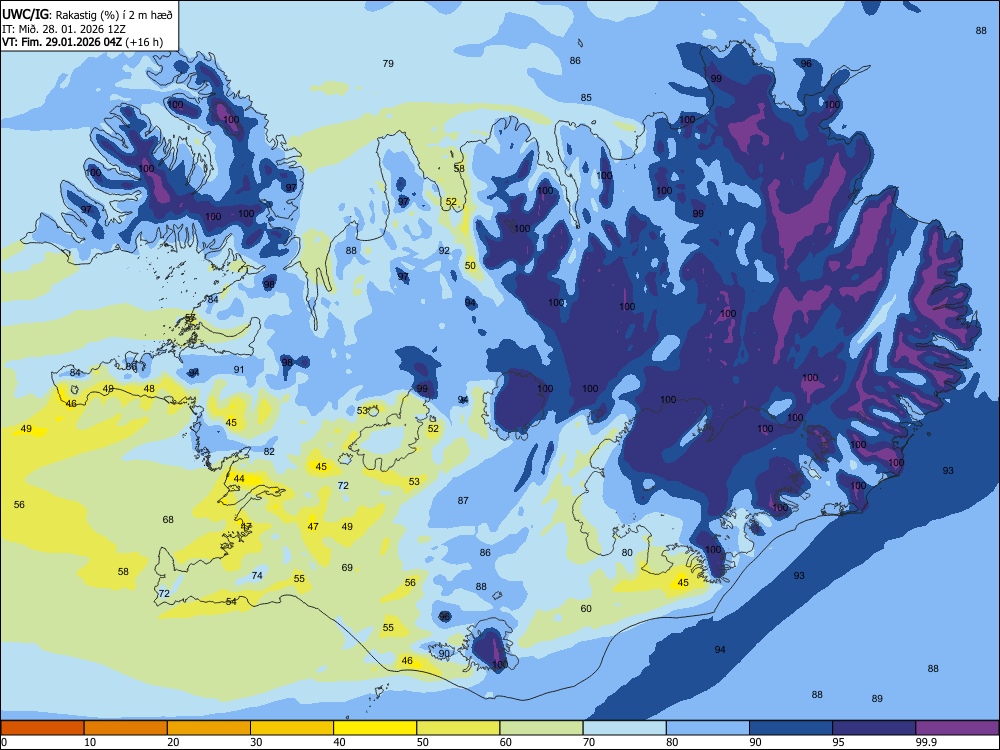Click the legend tick label '30'

[256, 742]
